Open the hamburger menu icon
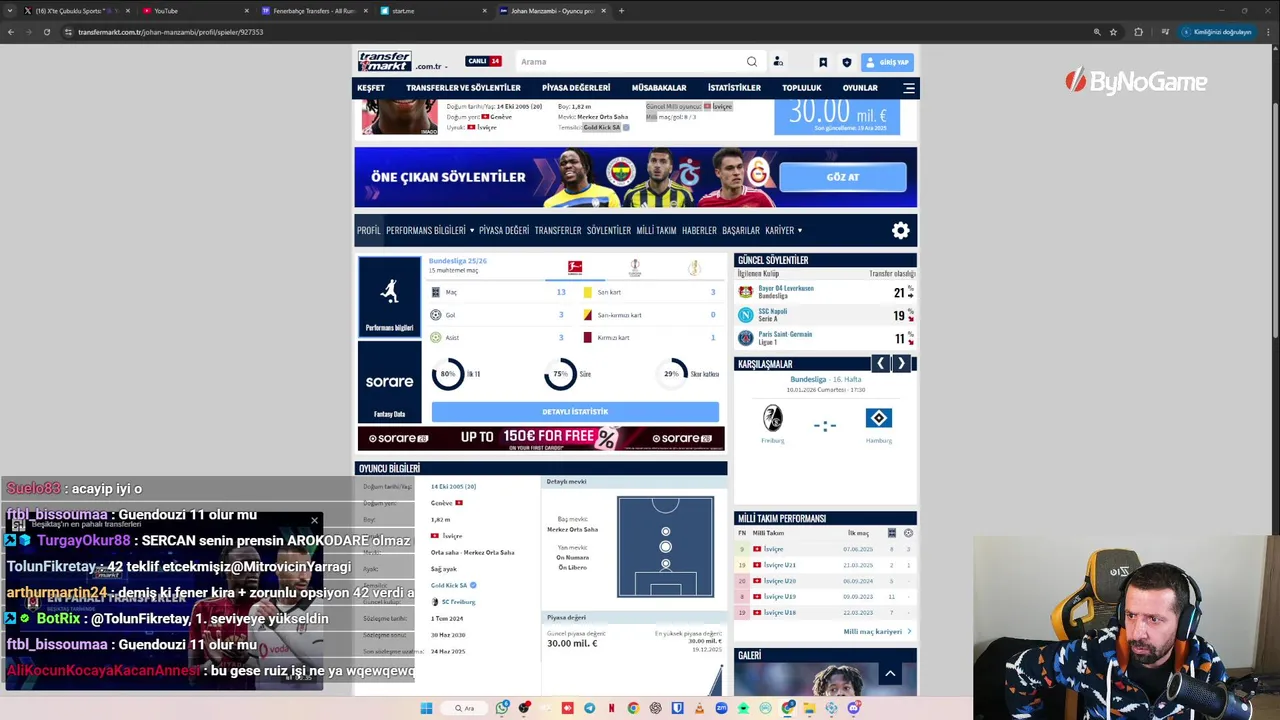 909,88
